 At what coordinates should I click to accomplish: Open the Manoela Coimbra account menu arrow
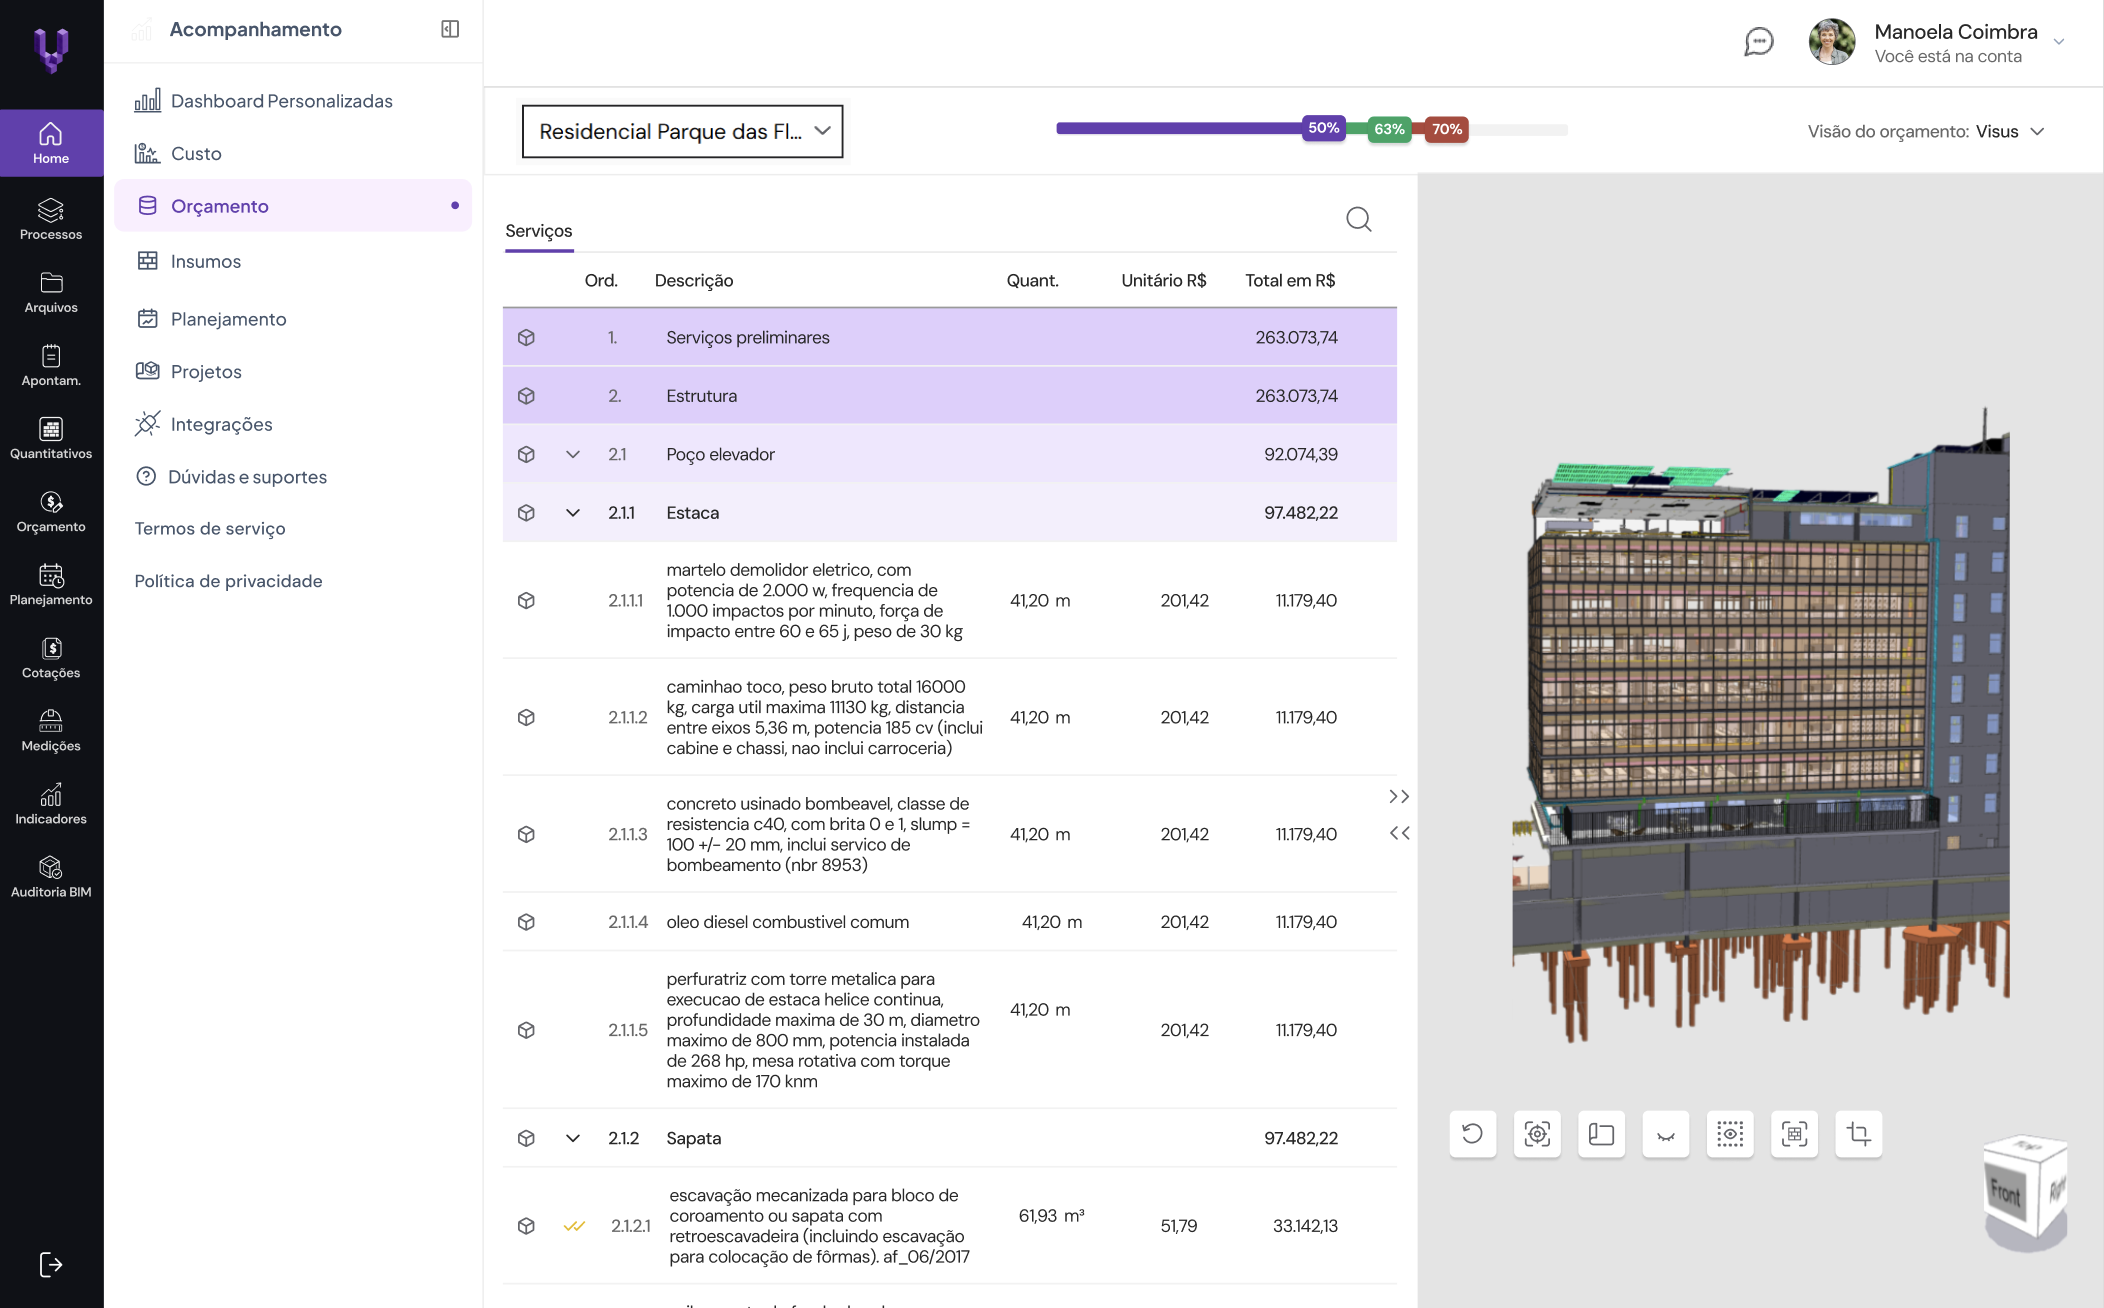point(2059,42)
